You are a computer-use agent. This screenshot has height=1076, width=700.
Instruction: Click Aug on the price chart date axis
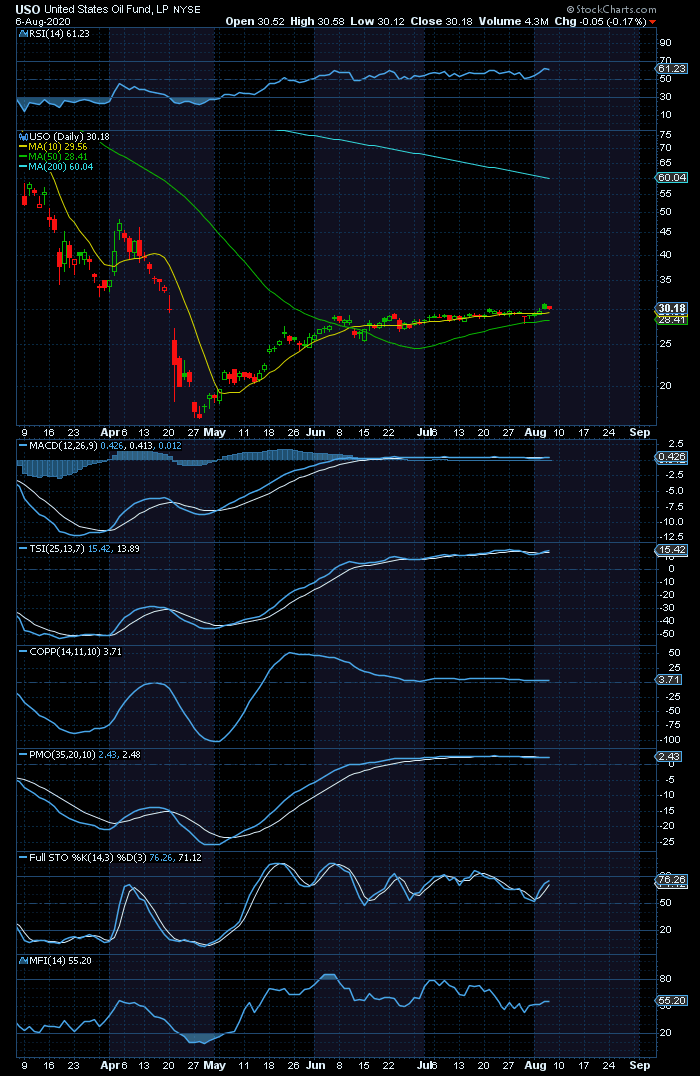tap(535, 432)
